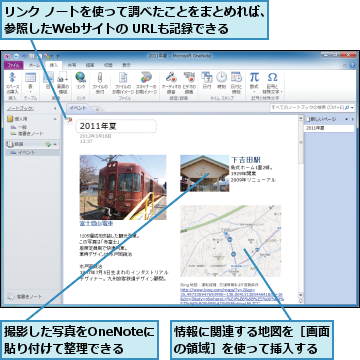Click the 2009年リニューアル text line
Screen dimensions: 360x360
point(253,180)
